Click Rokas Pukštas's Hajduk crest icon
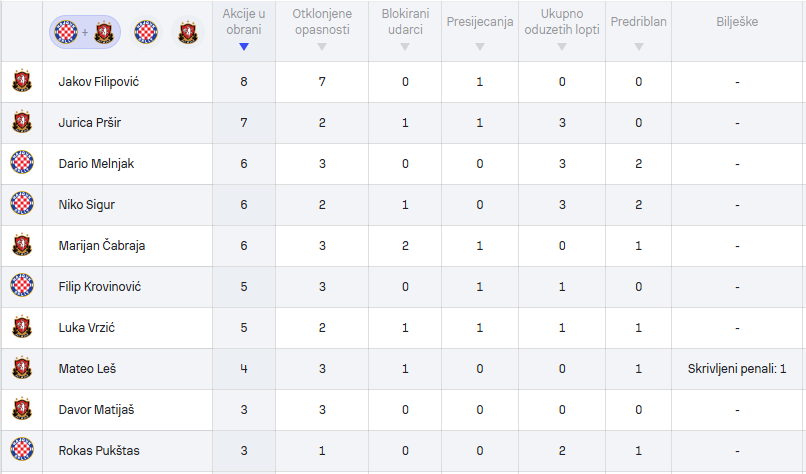Image resolution: width=806 pixels, height=474 pixels. (22, 449)
